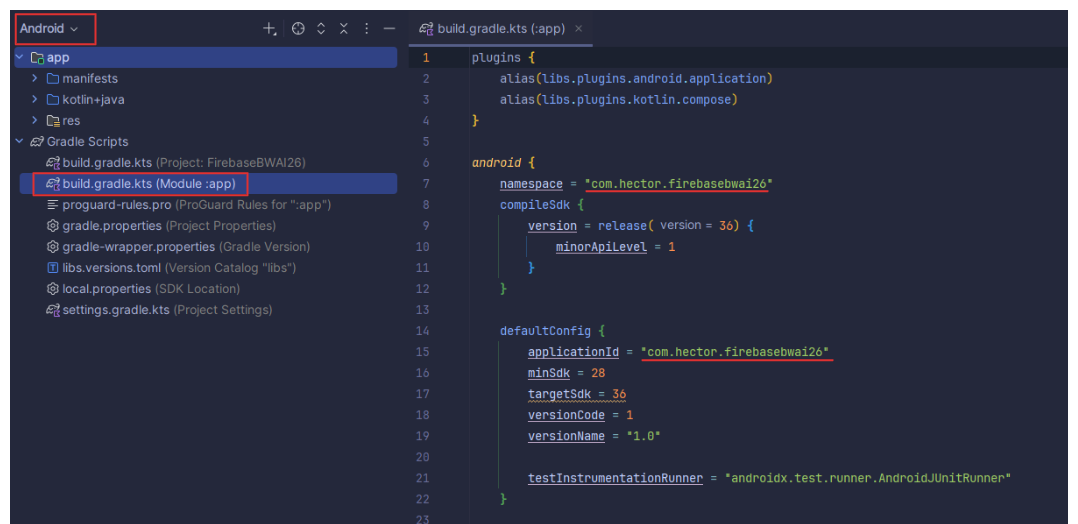Click the kotlin+java folder icon

click(53, 100)
